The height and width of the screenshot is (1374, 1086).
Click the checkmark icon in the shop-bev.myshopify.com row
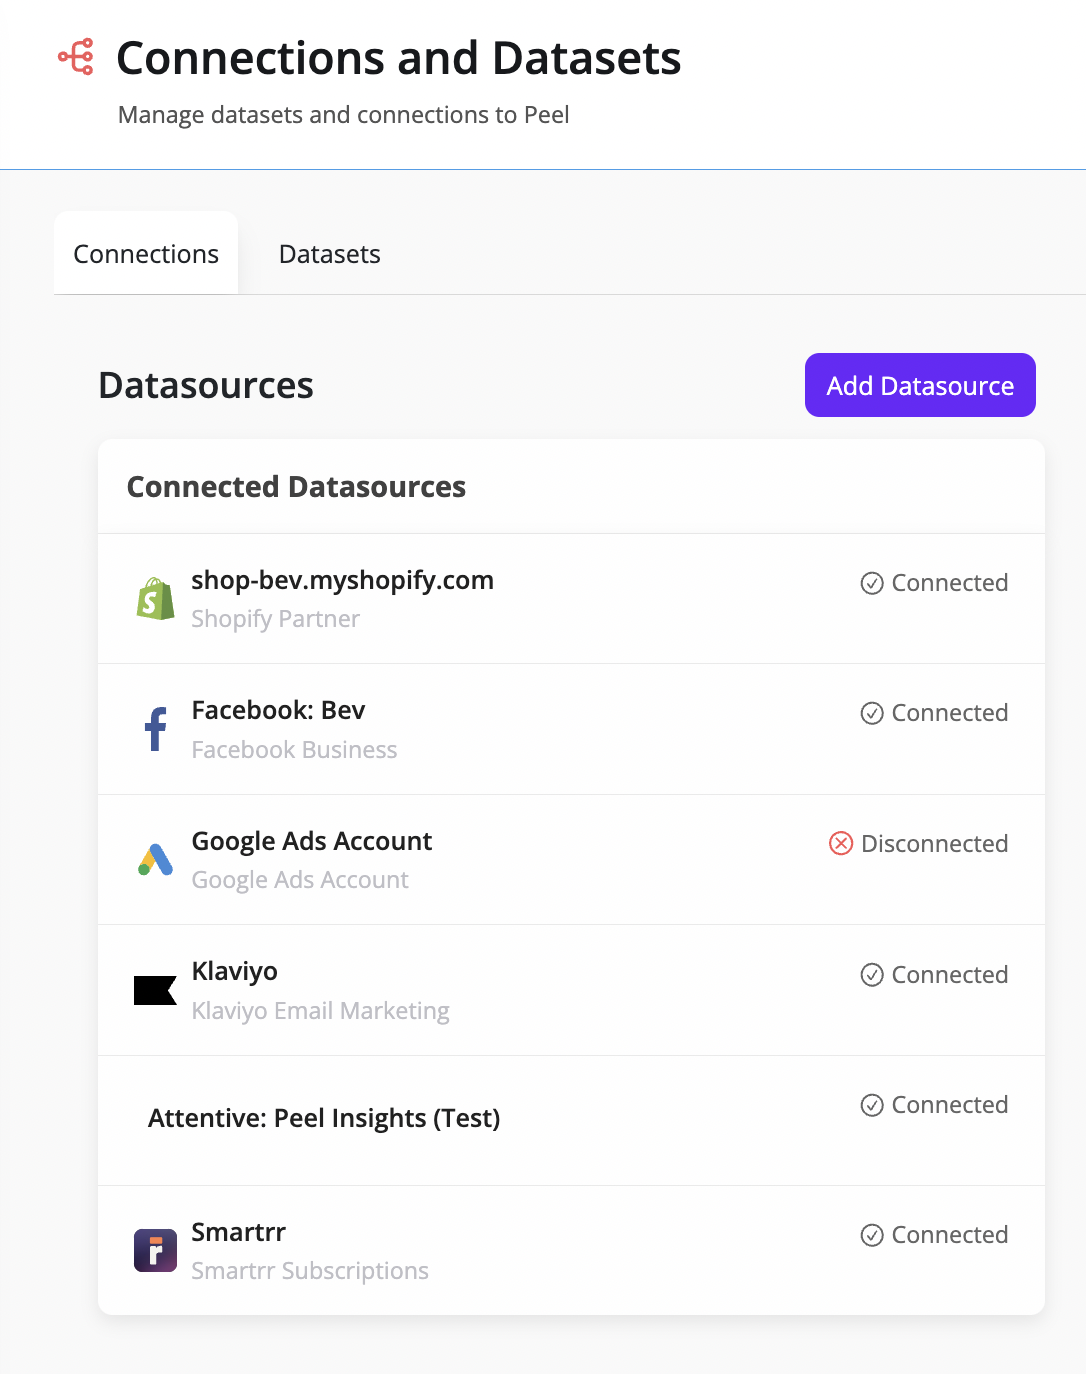pyautogui.click(x=872, y=583)
